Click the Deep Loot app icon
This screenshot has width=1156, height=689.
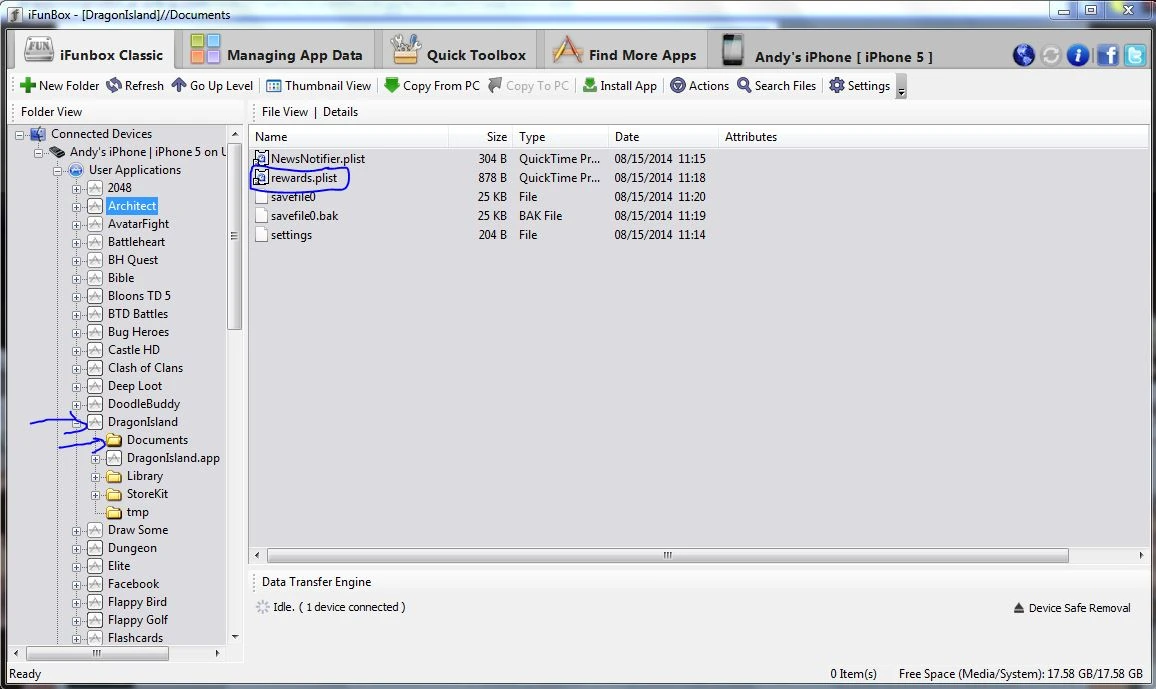click(x=94, y=386)
